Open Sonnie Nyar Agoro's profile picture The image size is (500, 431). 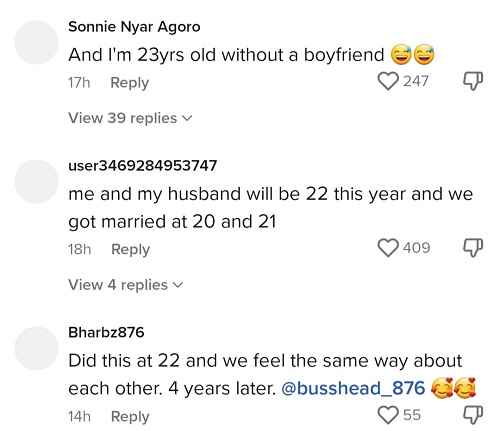pos(36,42)
